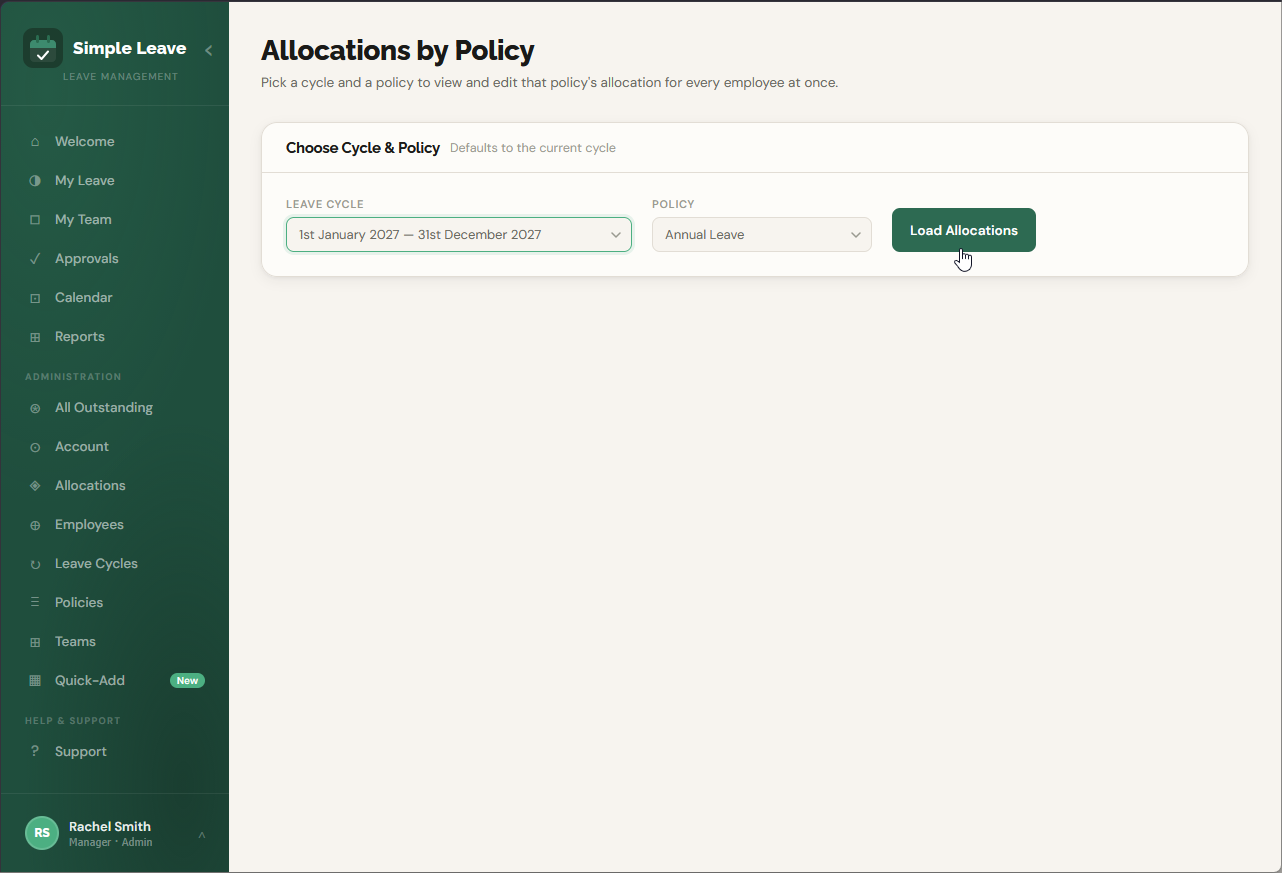The image size is (1282, 873).
Task: Click the Choose Cycle & Policy title
Action: (x=363, y=148)
